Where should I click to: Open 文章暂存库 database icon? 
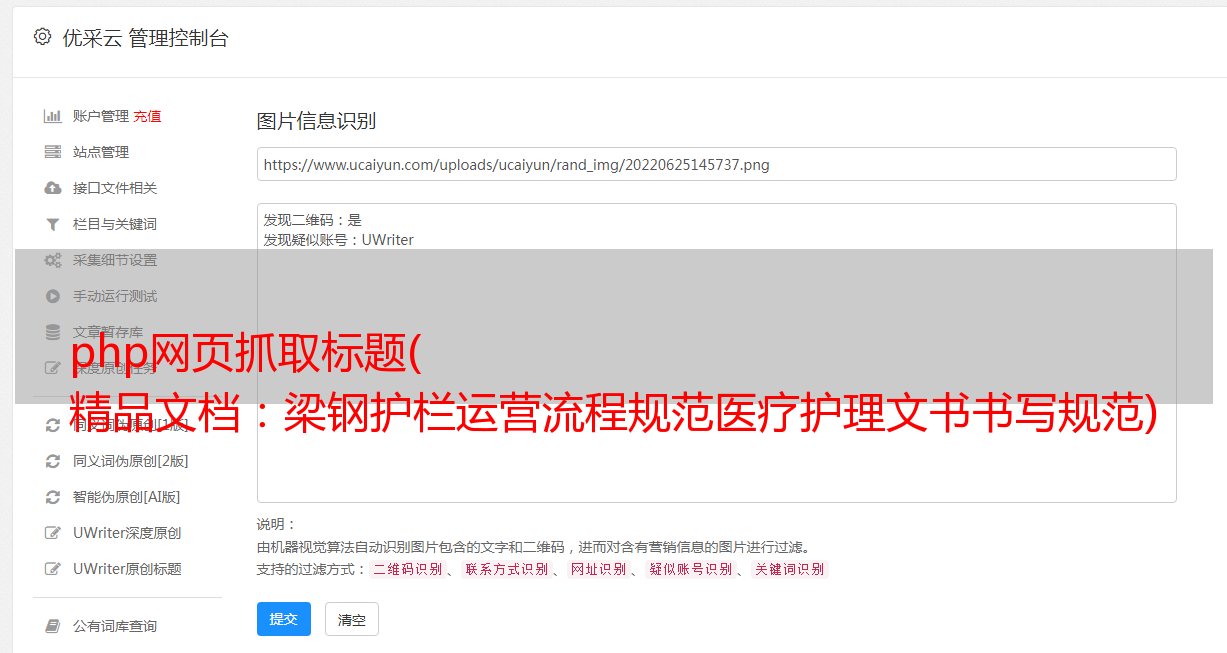pyautogui.click(x=53, y=332)
